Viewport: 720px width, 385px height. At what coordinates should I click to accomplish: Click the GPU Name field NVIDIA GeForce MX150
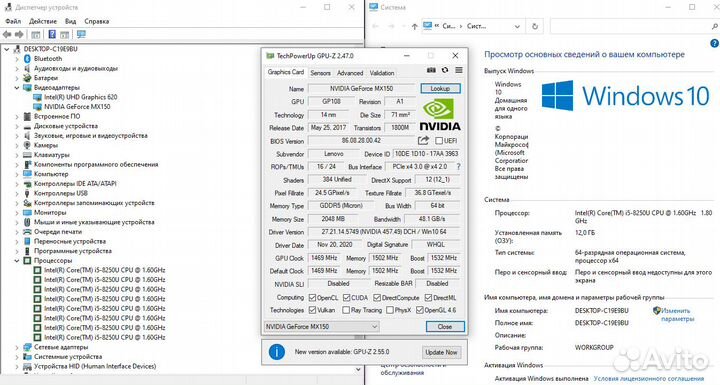pyautogui.click(x=361, y=89)
